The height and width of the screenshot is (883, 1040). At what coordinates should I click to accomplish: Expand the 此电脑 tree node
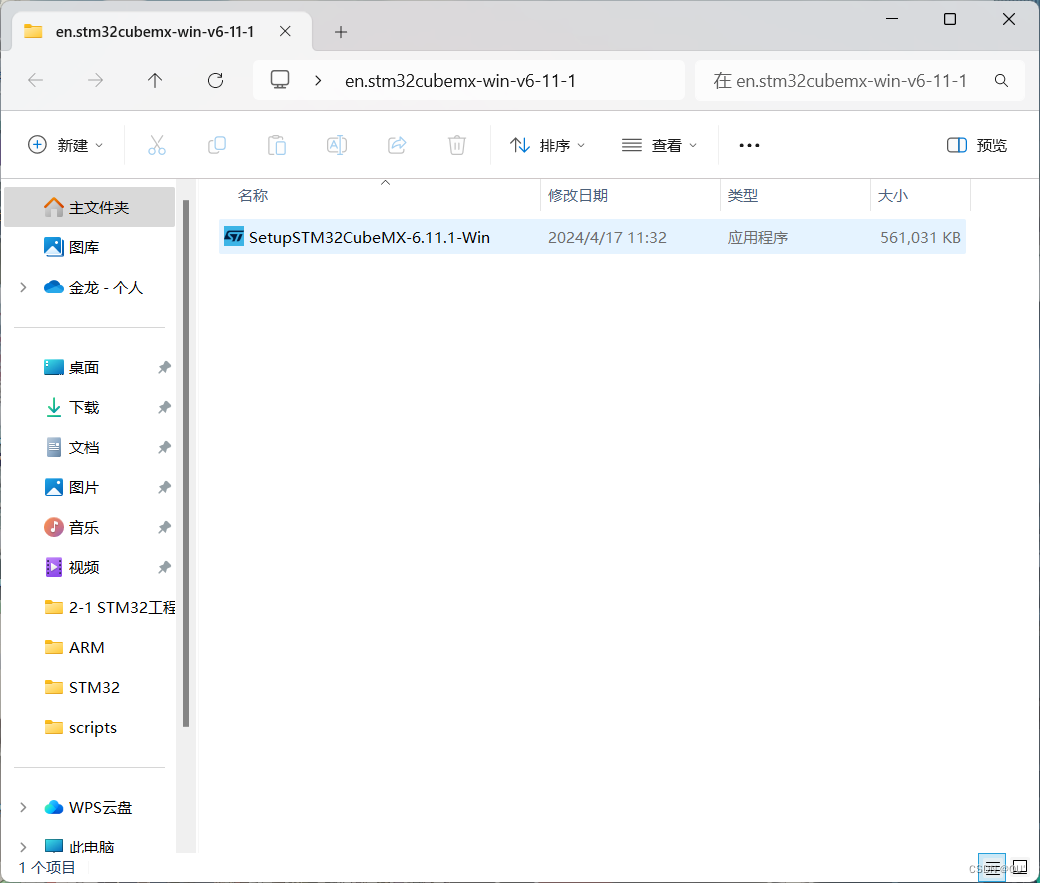point(23,847)
